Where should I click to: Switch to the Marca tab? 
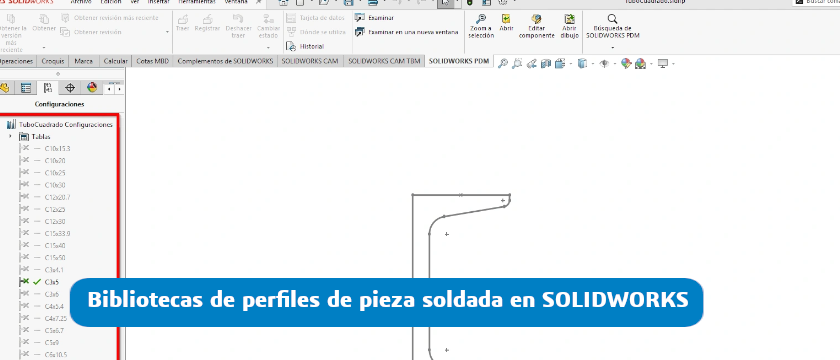tap(84, 61)
